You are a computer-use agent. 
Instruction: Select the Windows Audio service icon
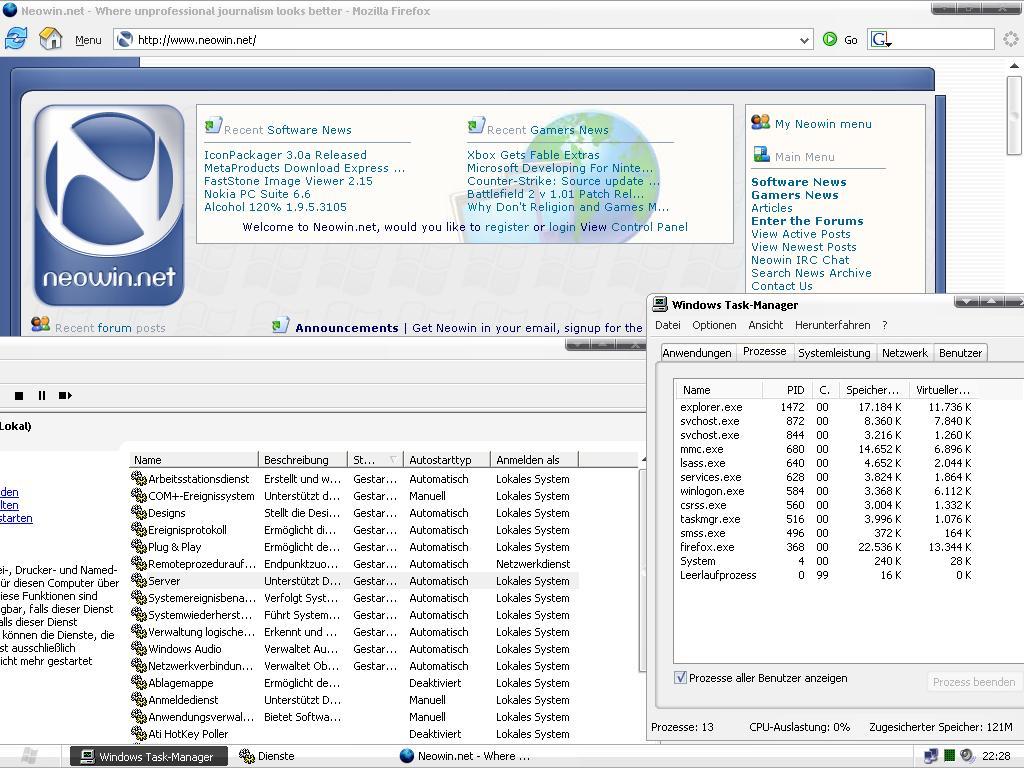tap(139, 649)
